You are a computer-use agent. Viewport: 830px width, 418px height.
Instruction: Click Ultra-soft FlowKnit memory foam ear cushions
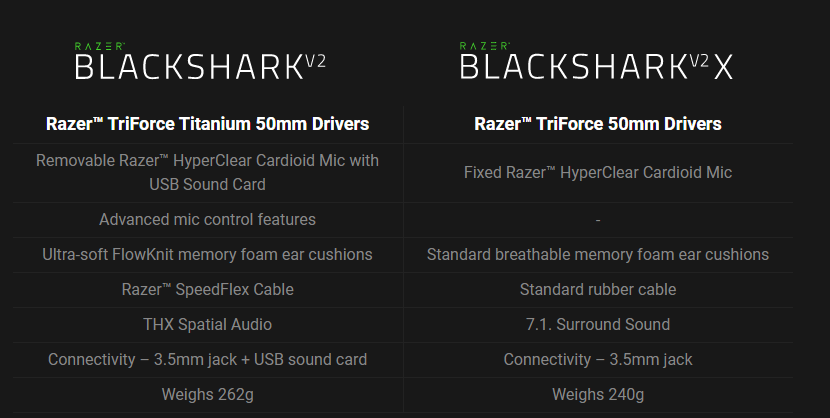pos(208,255)
